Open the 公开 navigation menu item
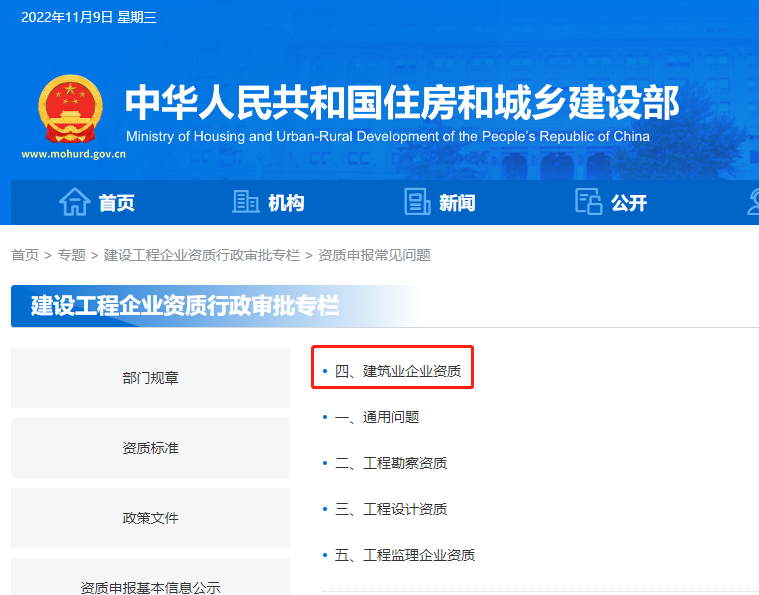This screenshot has width=759, height=595. point(629,203)
